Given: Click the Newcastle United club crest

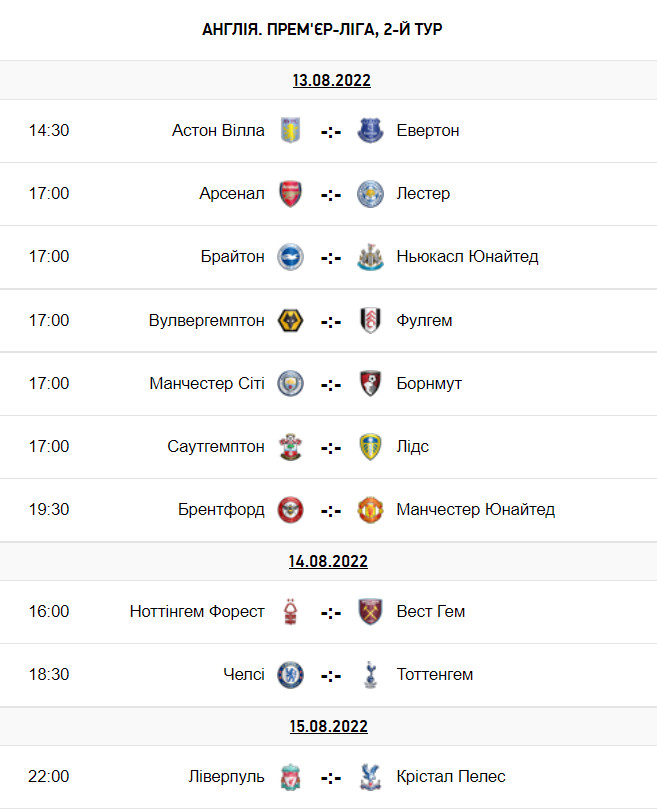Looking at the screenshot, I should click(x=371, y=257).
